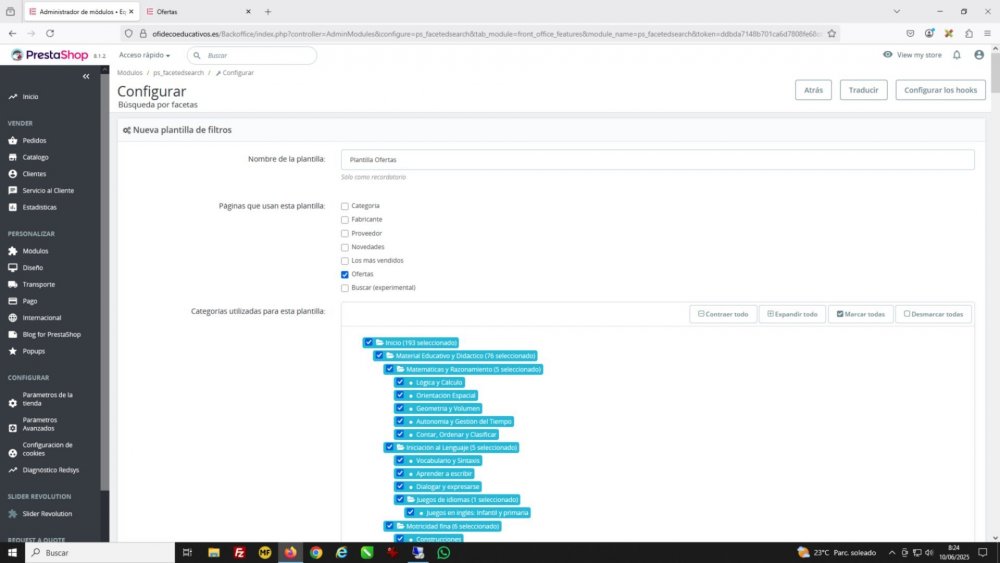
Task: Focus the Buscar search box in header
Action: coord(252,55)
